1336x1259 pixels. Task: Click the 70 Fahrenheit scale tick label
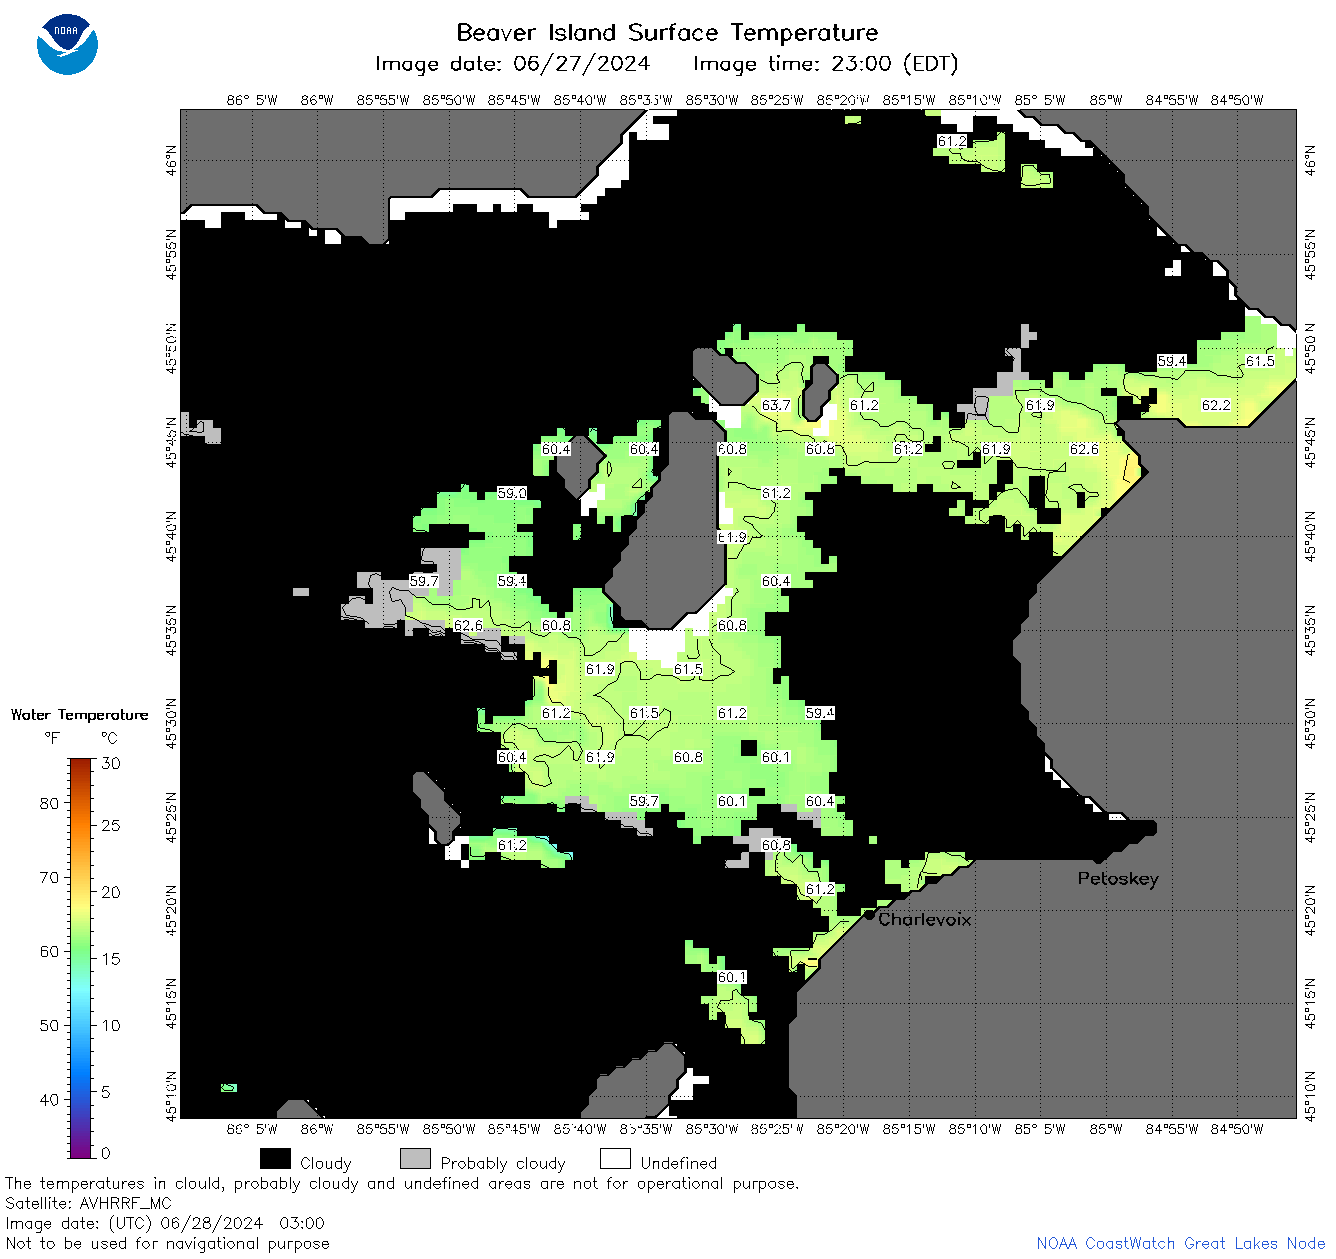click(x=49, y=877)
